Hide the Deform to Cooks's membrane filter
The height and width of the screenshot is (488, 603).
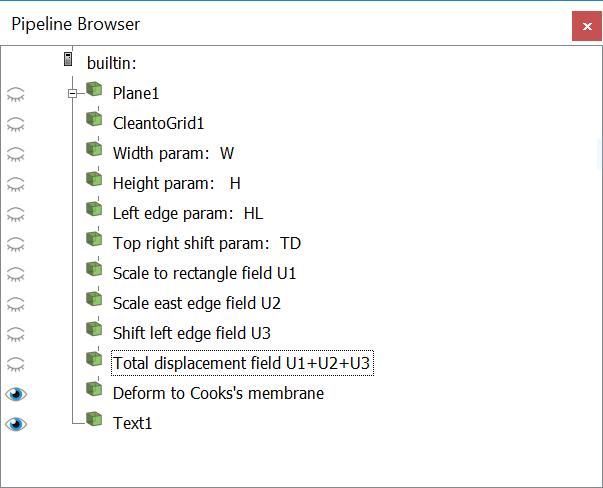pos(16,394)
